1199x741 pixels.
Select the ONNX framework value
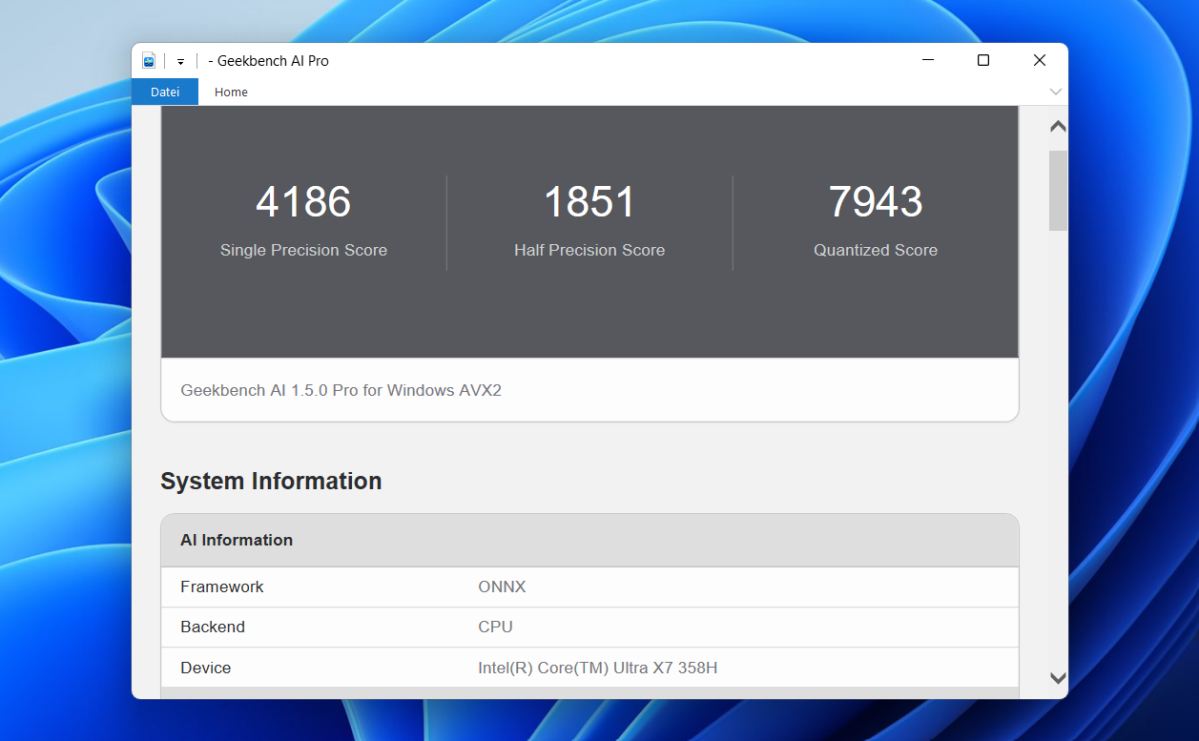(x=502, y=587)
